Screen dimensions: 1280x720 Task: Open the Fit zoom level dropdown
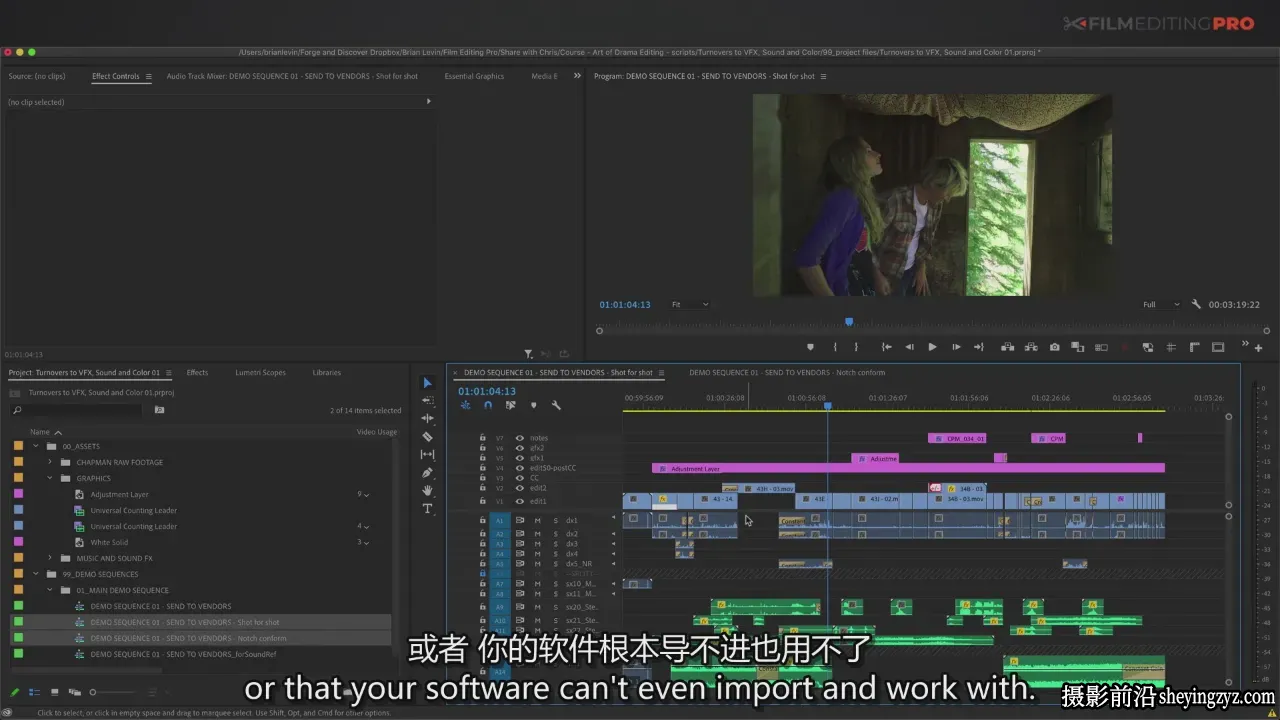click(690, 304)
